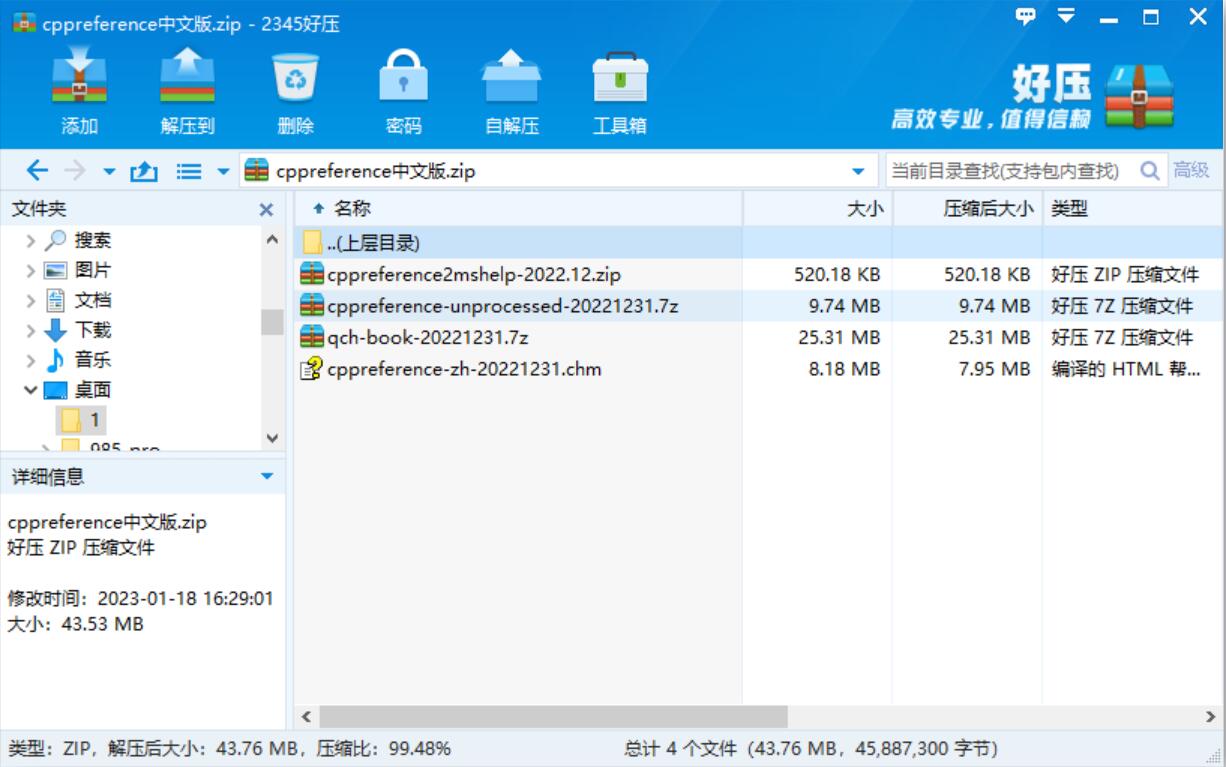Expand the 搜索 tree node
1226x767 pixels.
tap(31, 241)
